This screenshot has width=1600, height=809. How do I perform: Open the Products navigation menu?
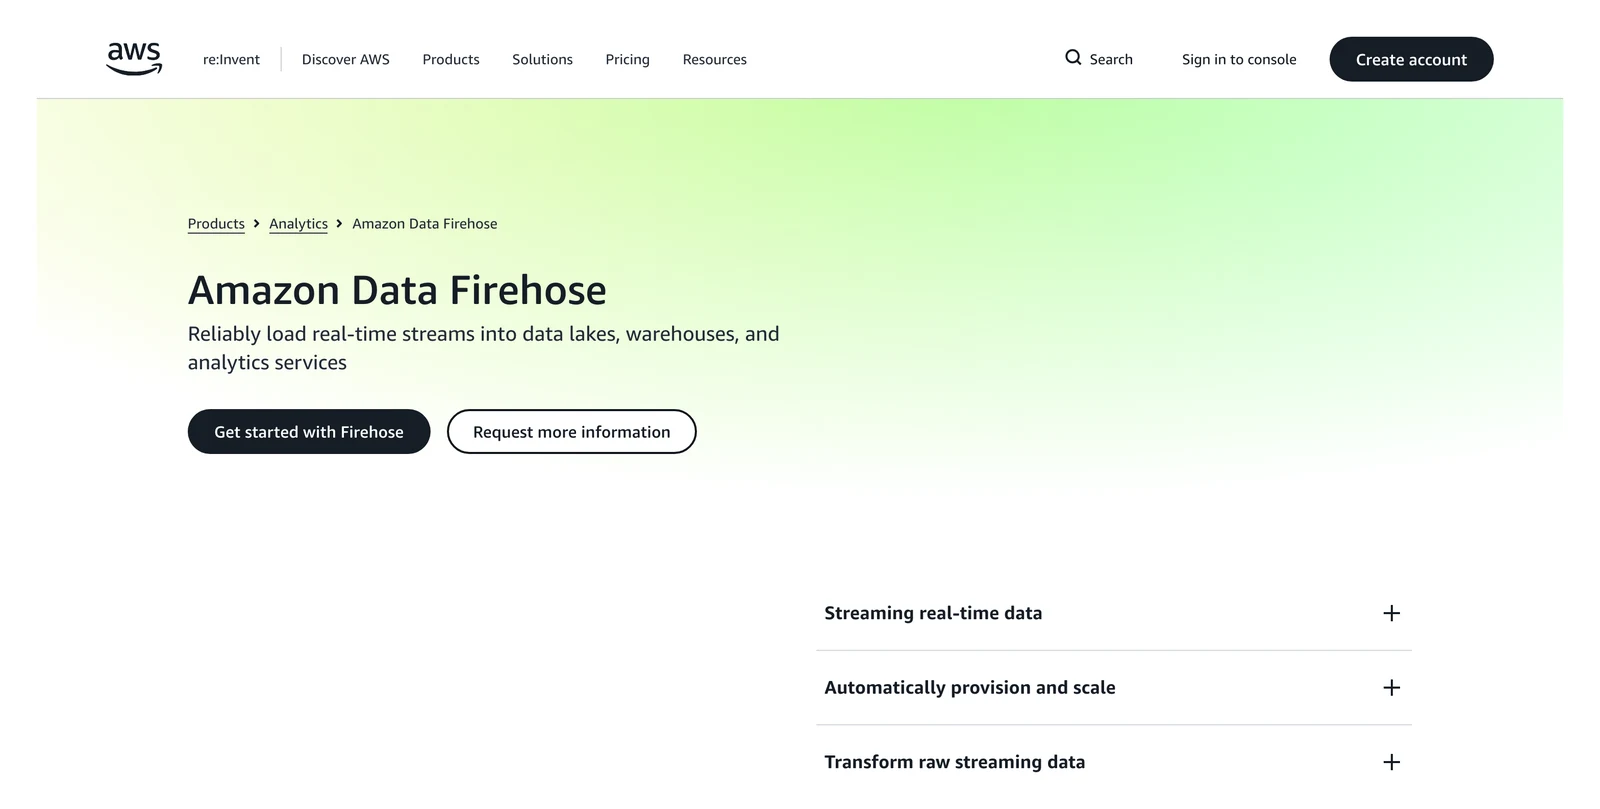point(451,60)
